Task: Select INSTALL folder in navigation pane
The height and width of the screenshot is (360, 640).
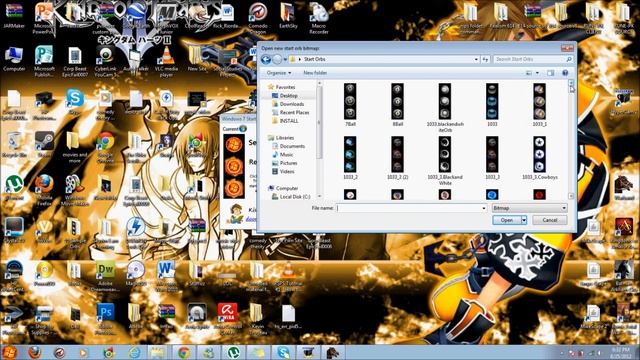Action: [289, 121]
